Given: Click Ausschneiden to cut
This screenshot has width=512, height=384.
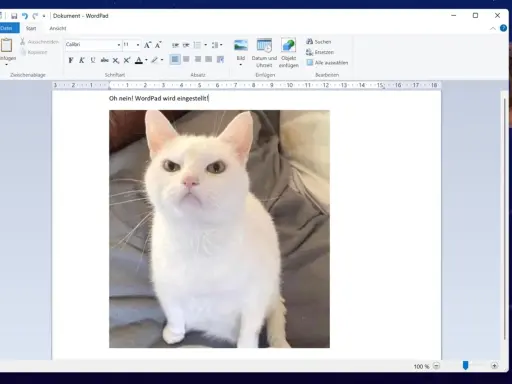Looking at the screenshot, I should click(x=39, y=42).
